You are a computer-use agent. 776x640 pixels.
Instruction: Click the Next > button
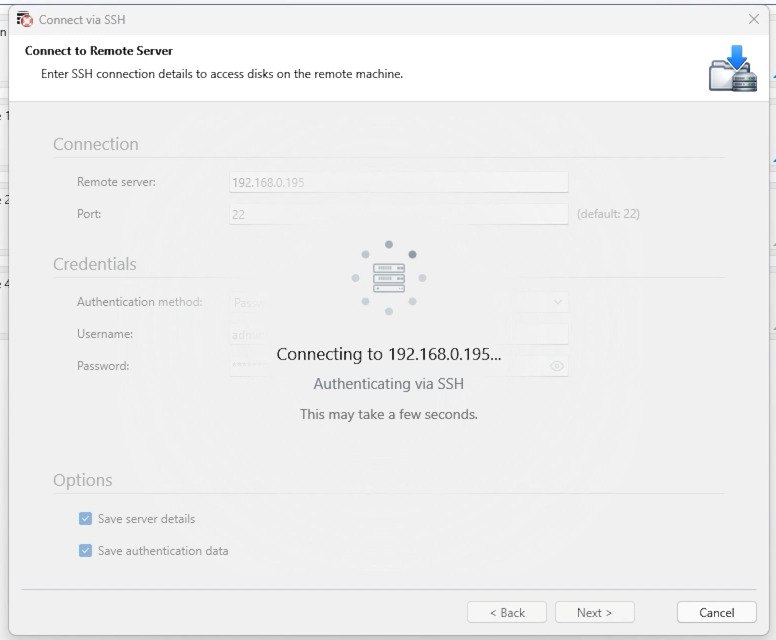594,612
